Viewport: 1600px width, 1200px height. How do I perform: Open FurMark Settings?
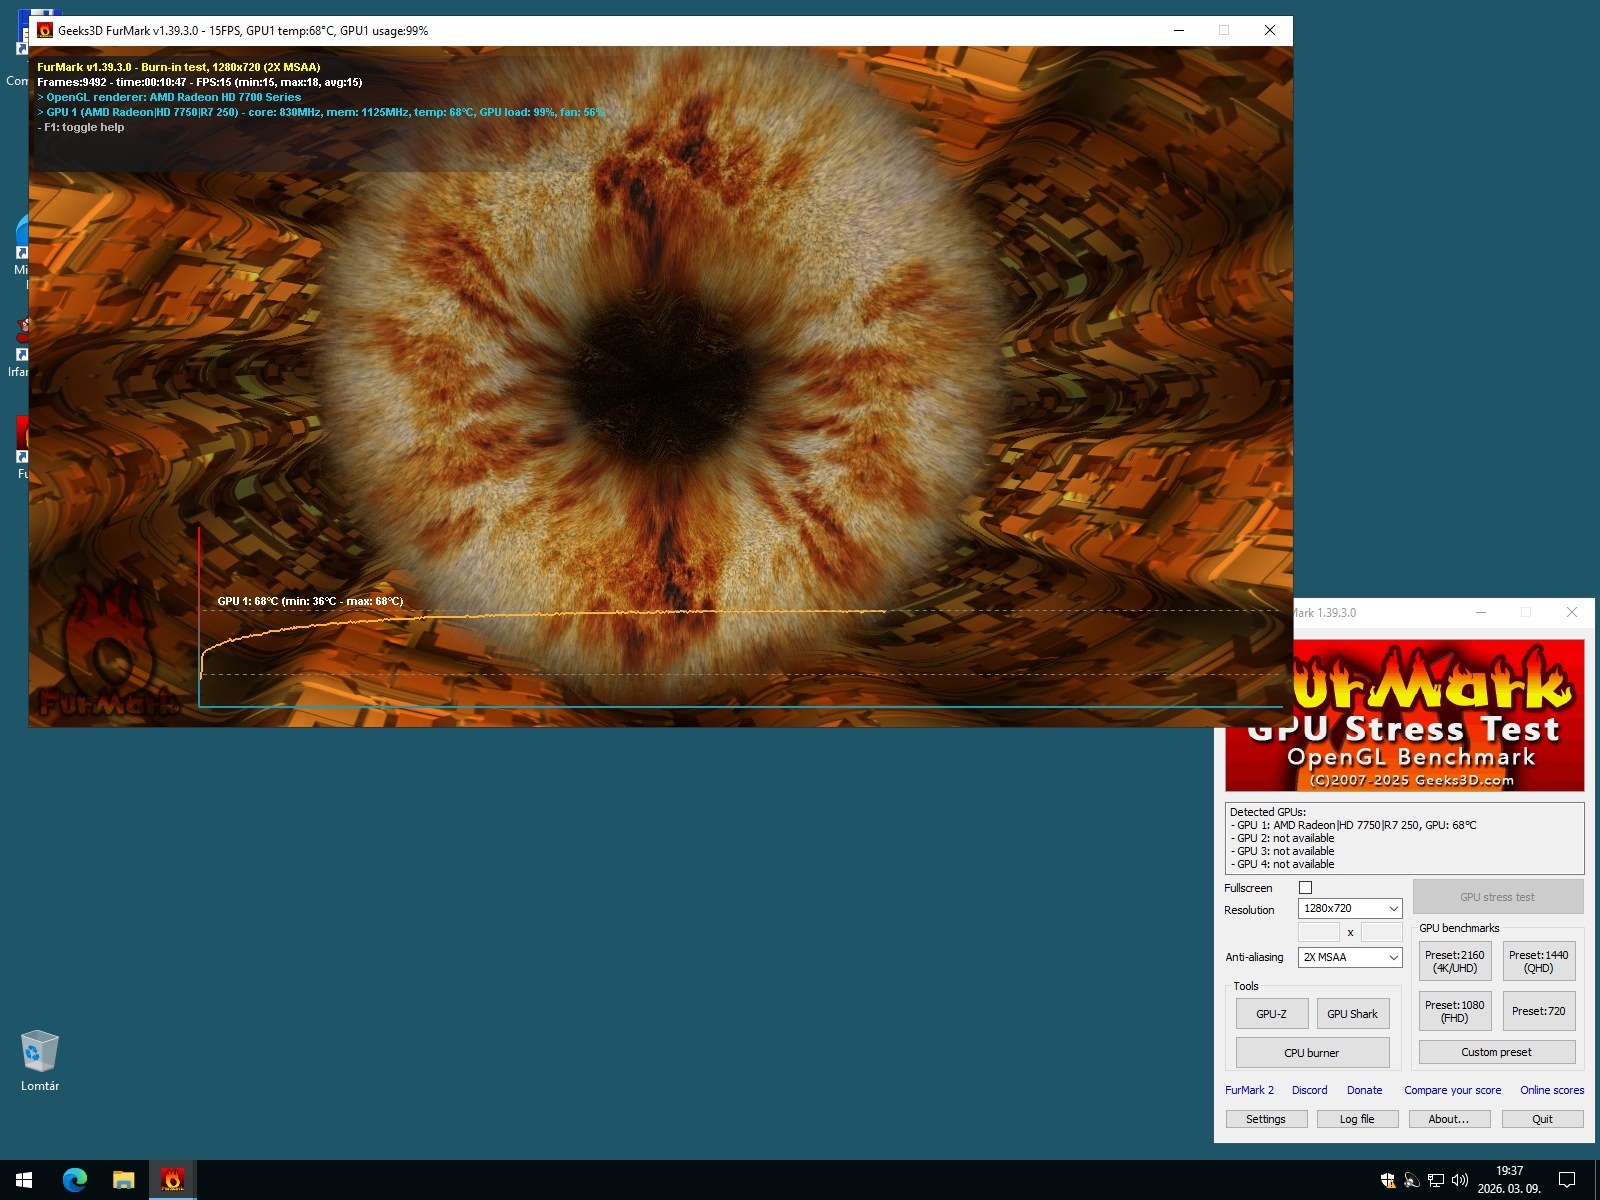pos(1266,1119)
